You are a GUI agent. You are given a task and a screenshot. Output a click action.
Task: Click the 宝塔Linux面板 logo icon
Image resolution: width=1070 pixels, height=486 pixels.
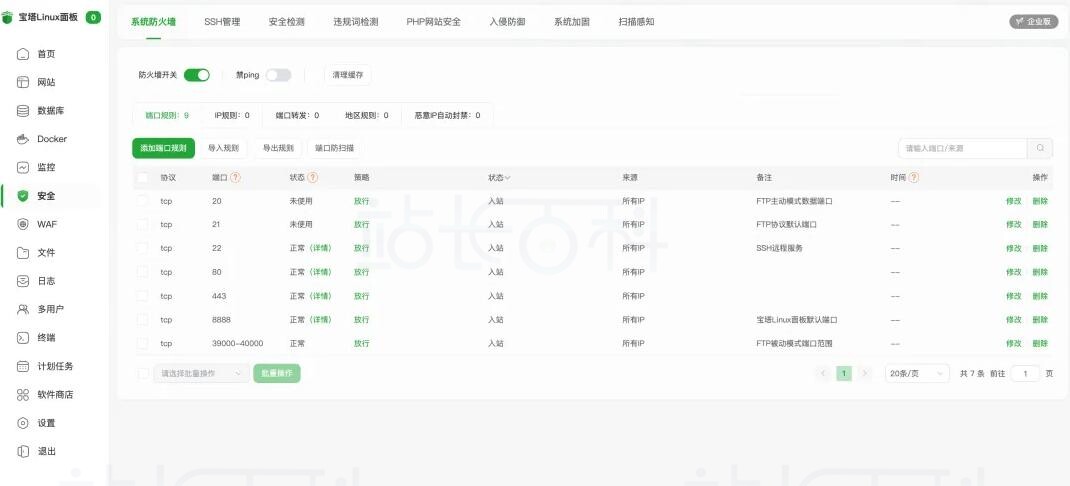coord(8,18)
